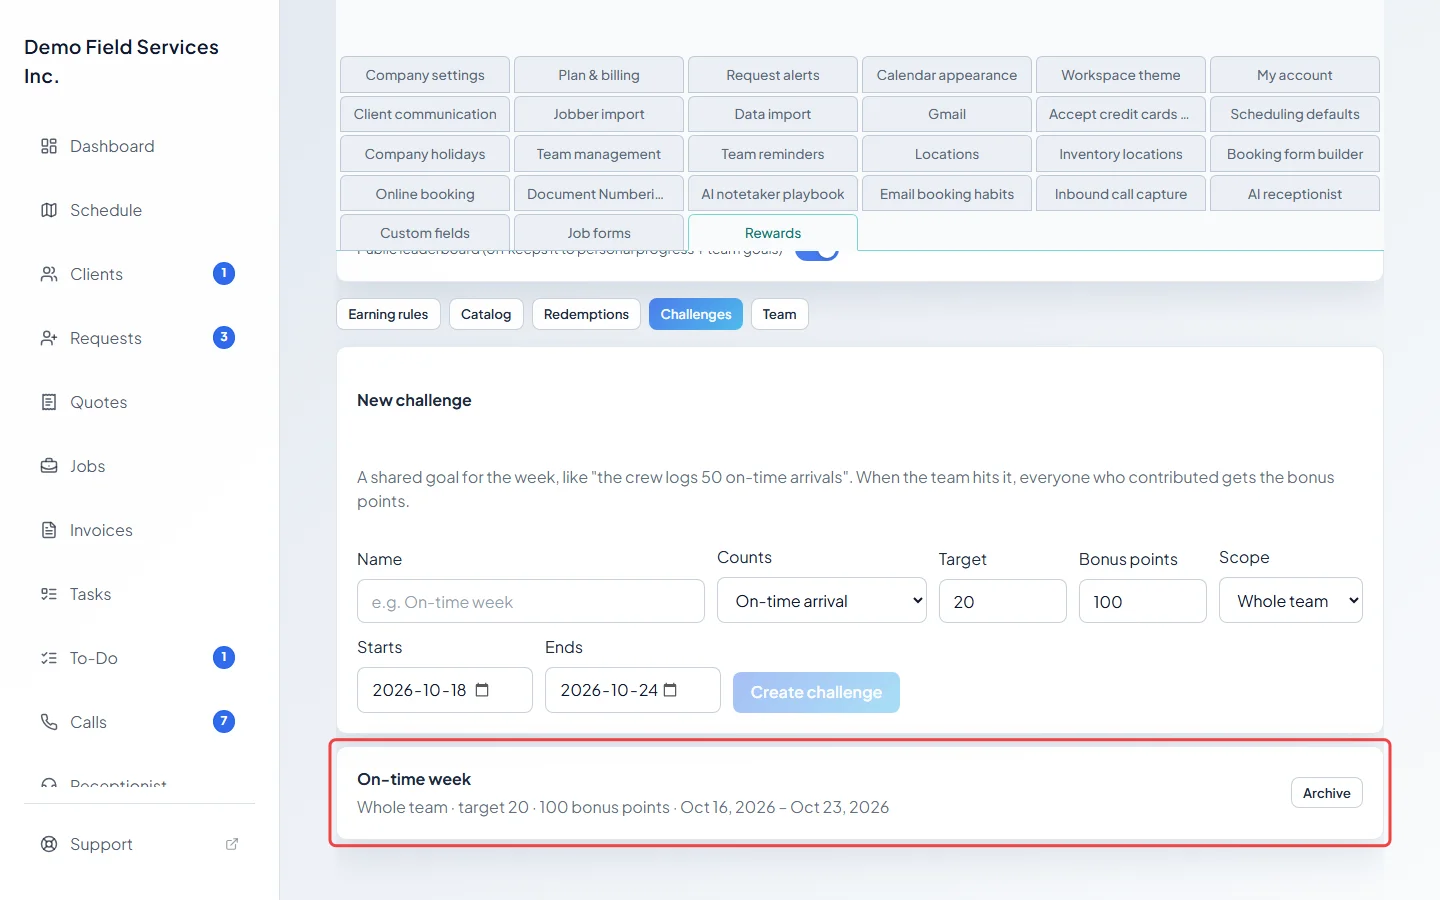The height and width of the screenshot is (900, 1440).
Task: Open the Scheduling defaults tab
Action: coord(1295,114)
